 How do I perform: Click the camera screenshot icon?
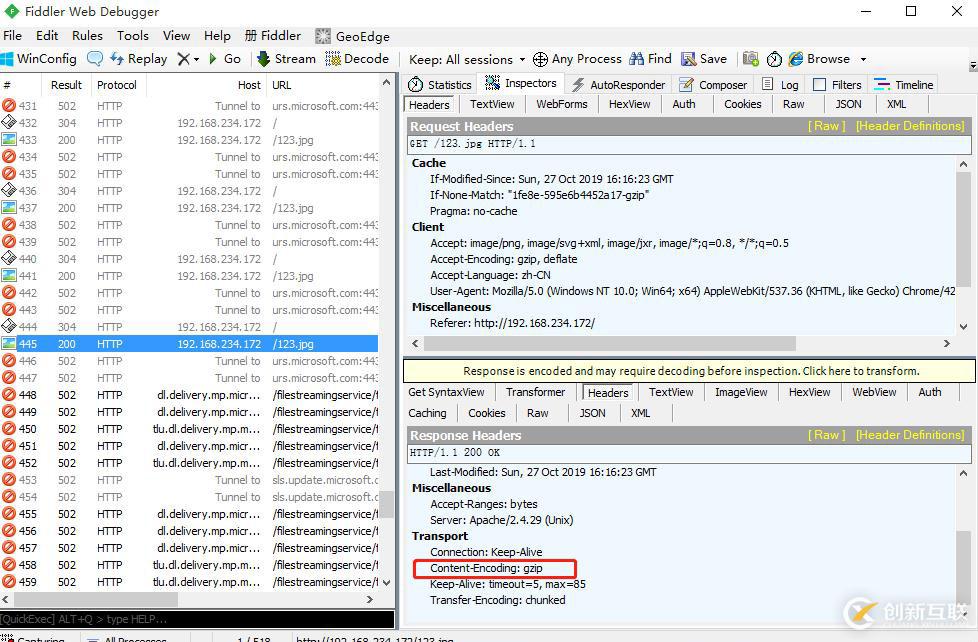pyautogui.click(x=751, y=59)
